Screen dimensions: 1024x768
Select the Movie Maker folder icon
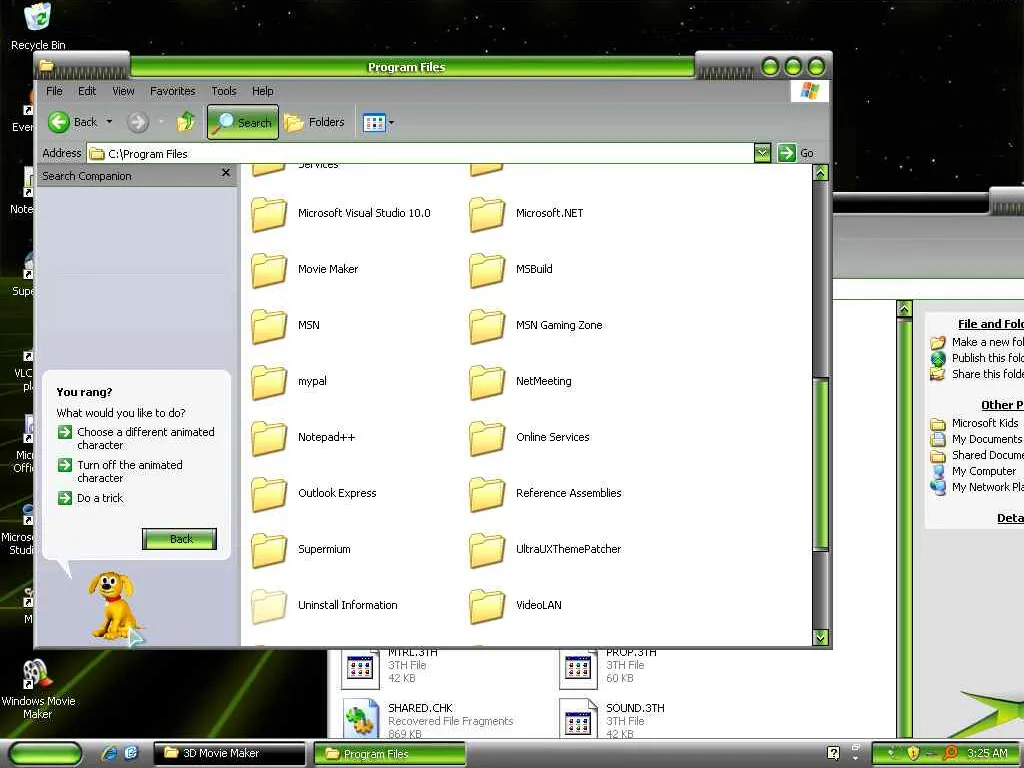269,270
